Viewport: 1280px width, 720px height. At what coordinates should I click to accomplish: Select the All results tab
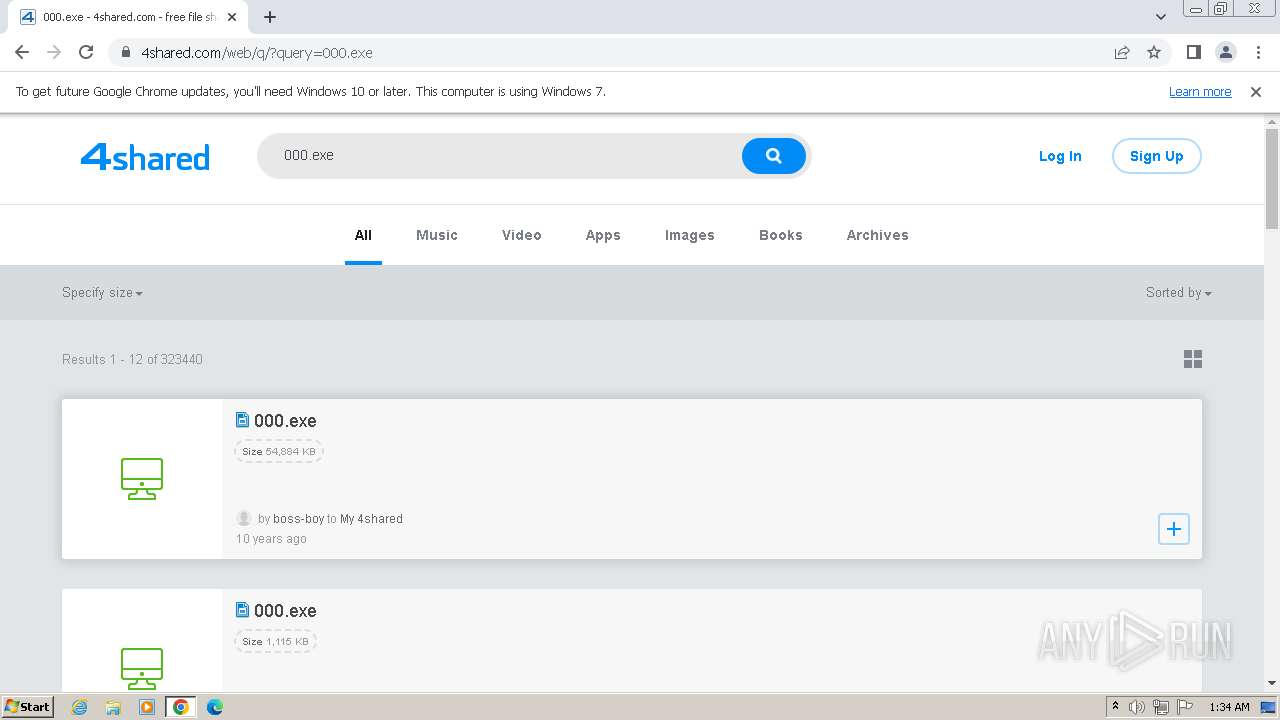tap(363, 235)
